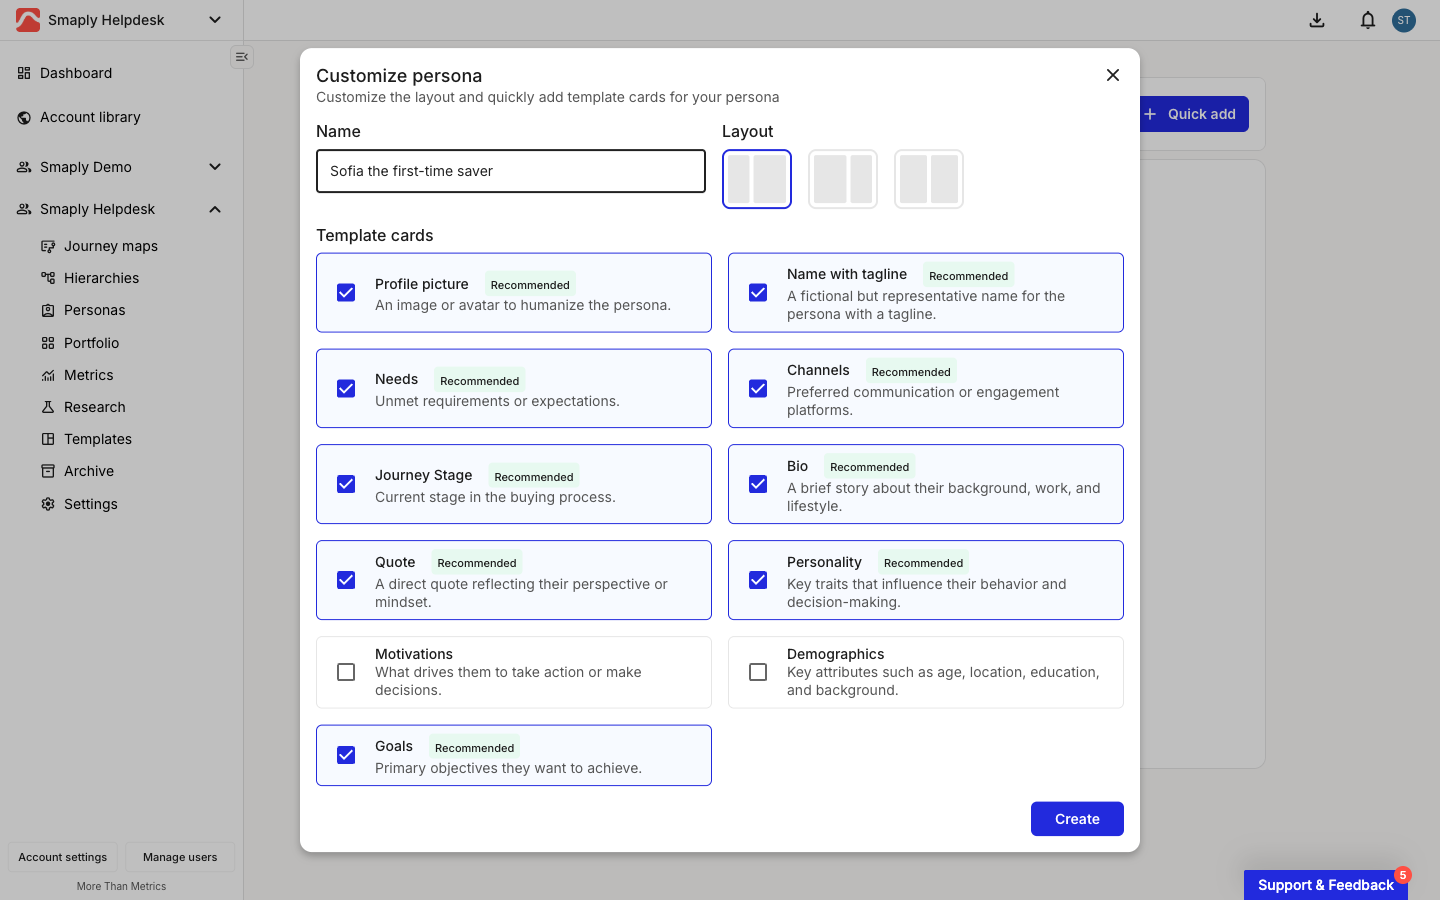Select the narrow-left column layout thumbnail

757,179
